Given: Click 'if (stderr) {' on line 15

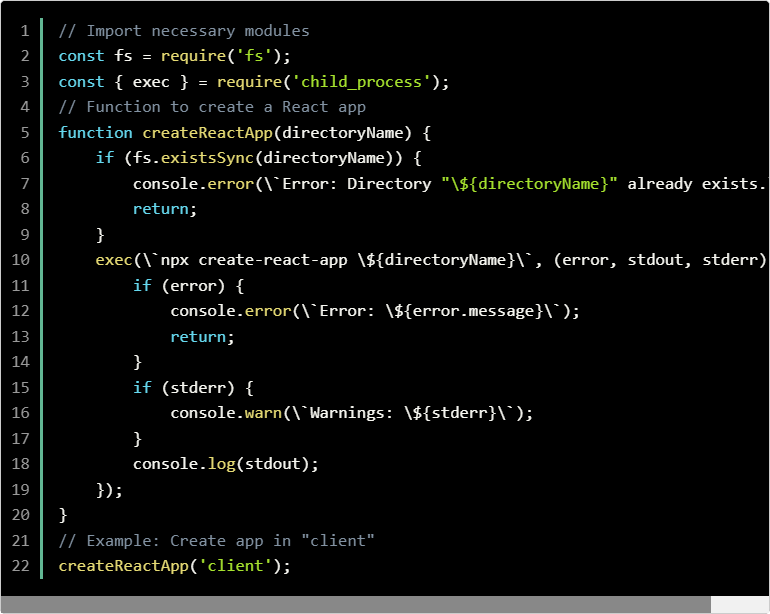Looking at the screenshot, I should point(193,388).
